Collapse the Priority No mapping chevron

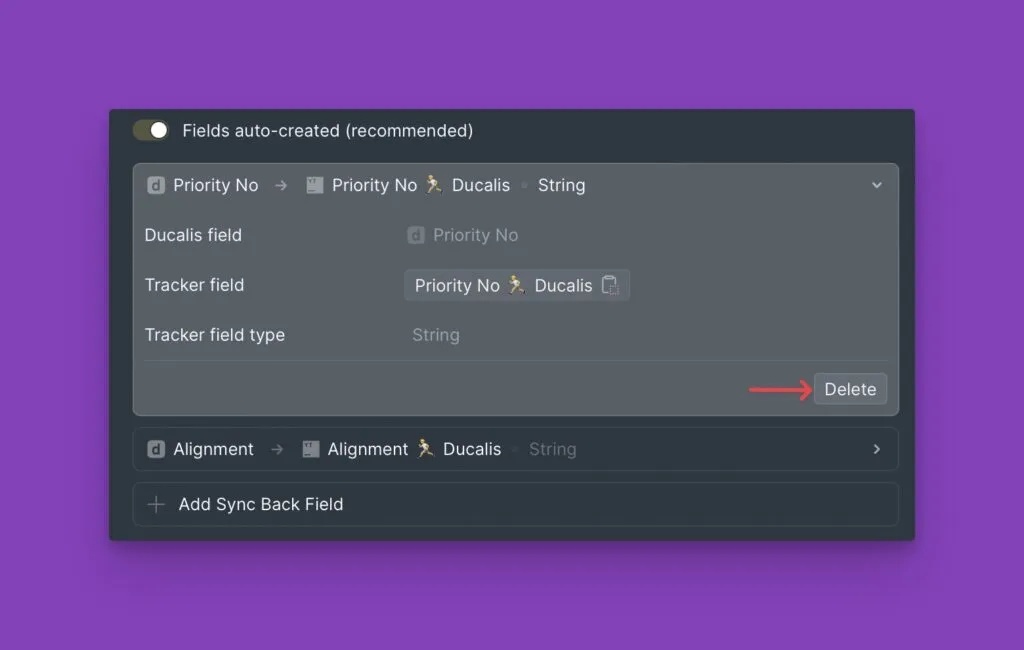click(x=876, y=185)
